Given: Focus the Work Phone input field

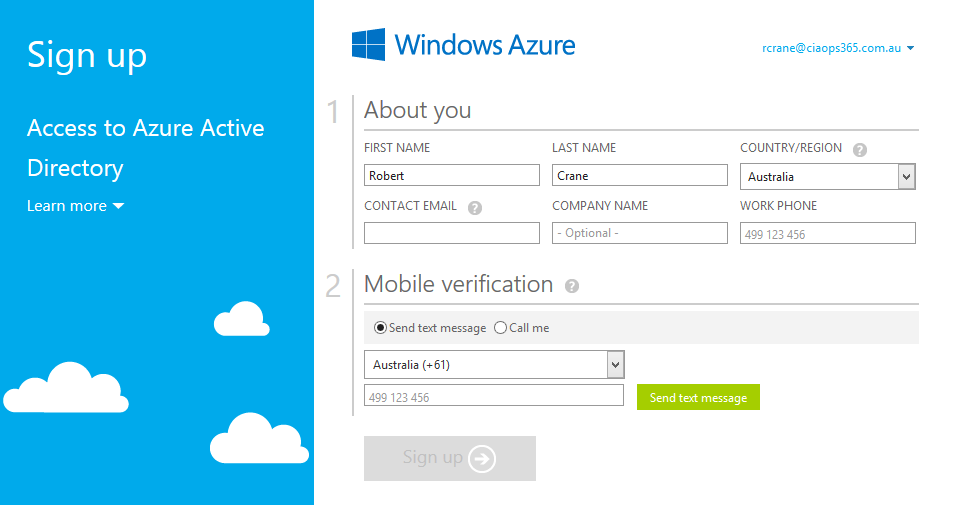Looking at the screenshot, I should tap(827, 234).
